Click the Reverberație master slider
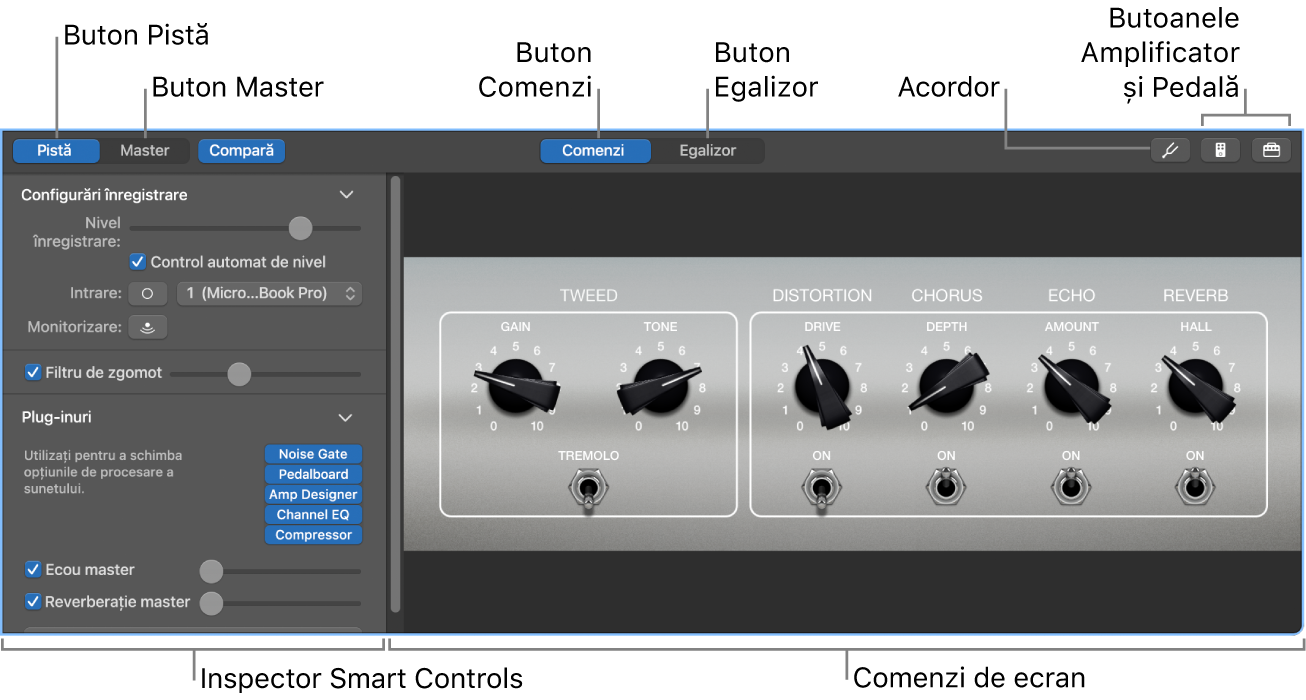The image size is (1306, 700). click(x=280, y=603)
